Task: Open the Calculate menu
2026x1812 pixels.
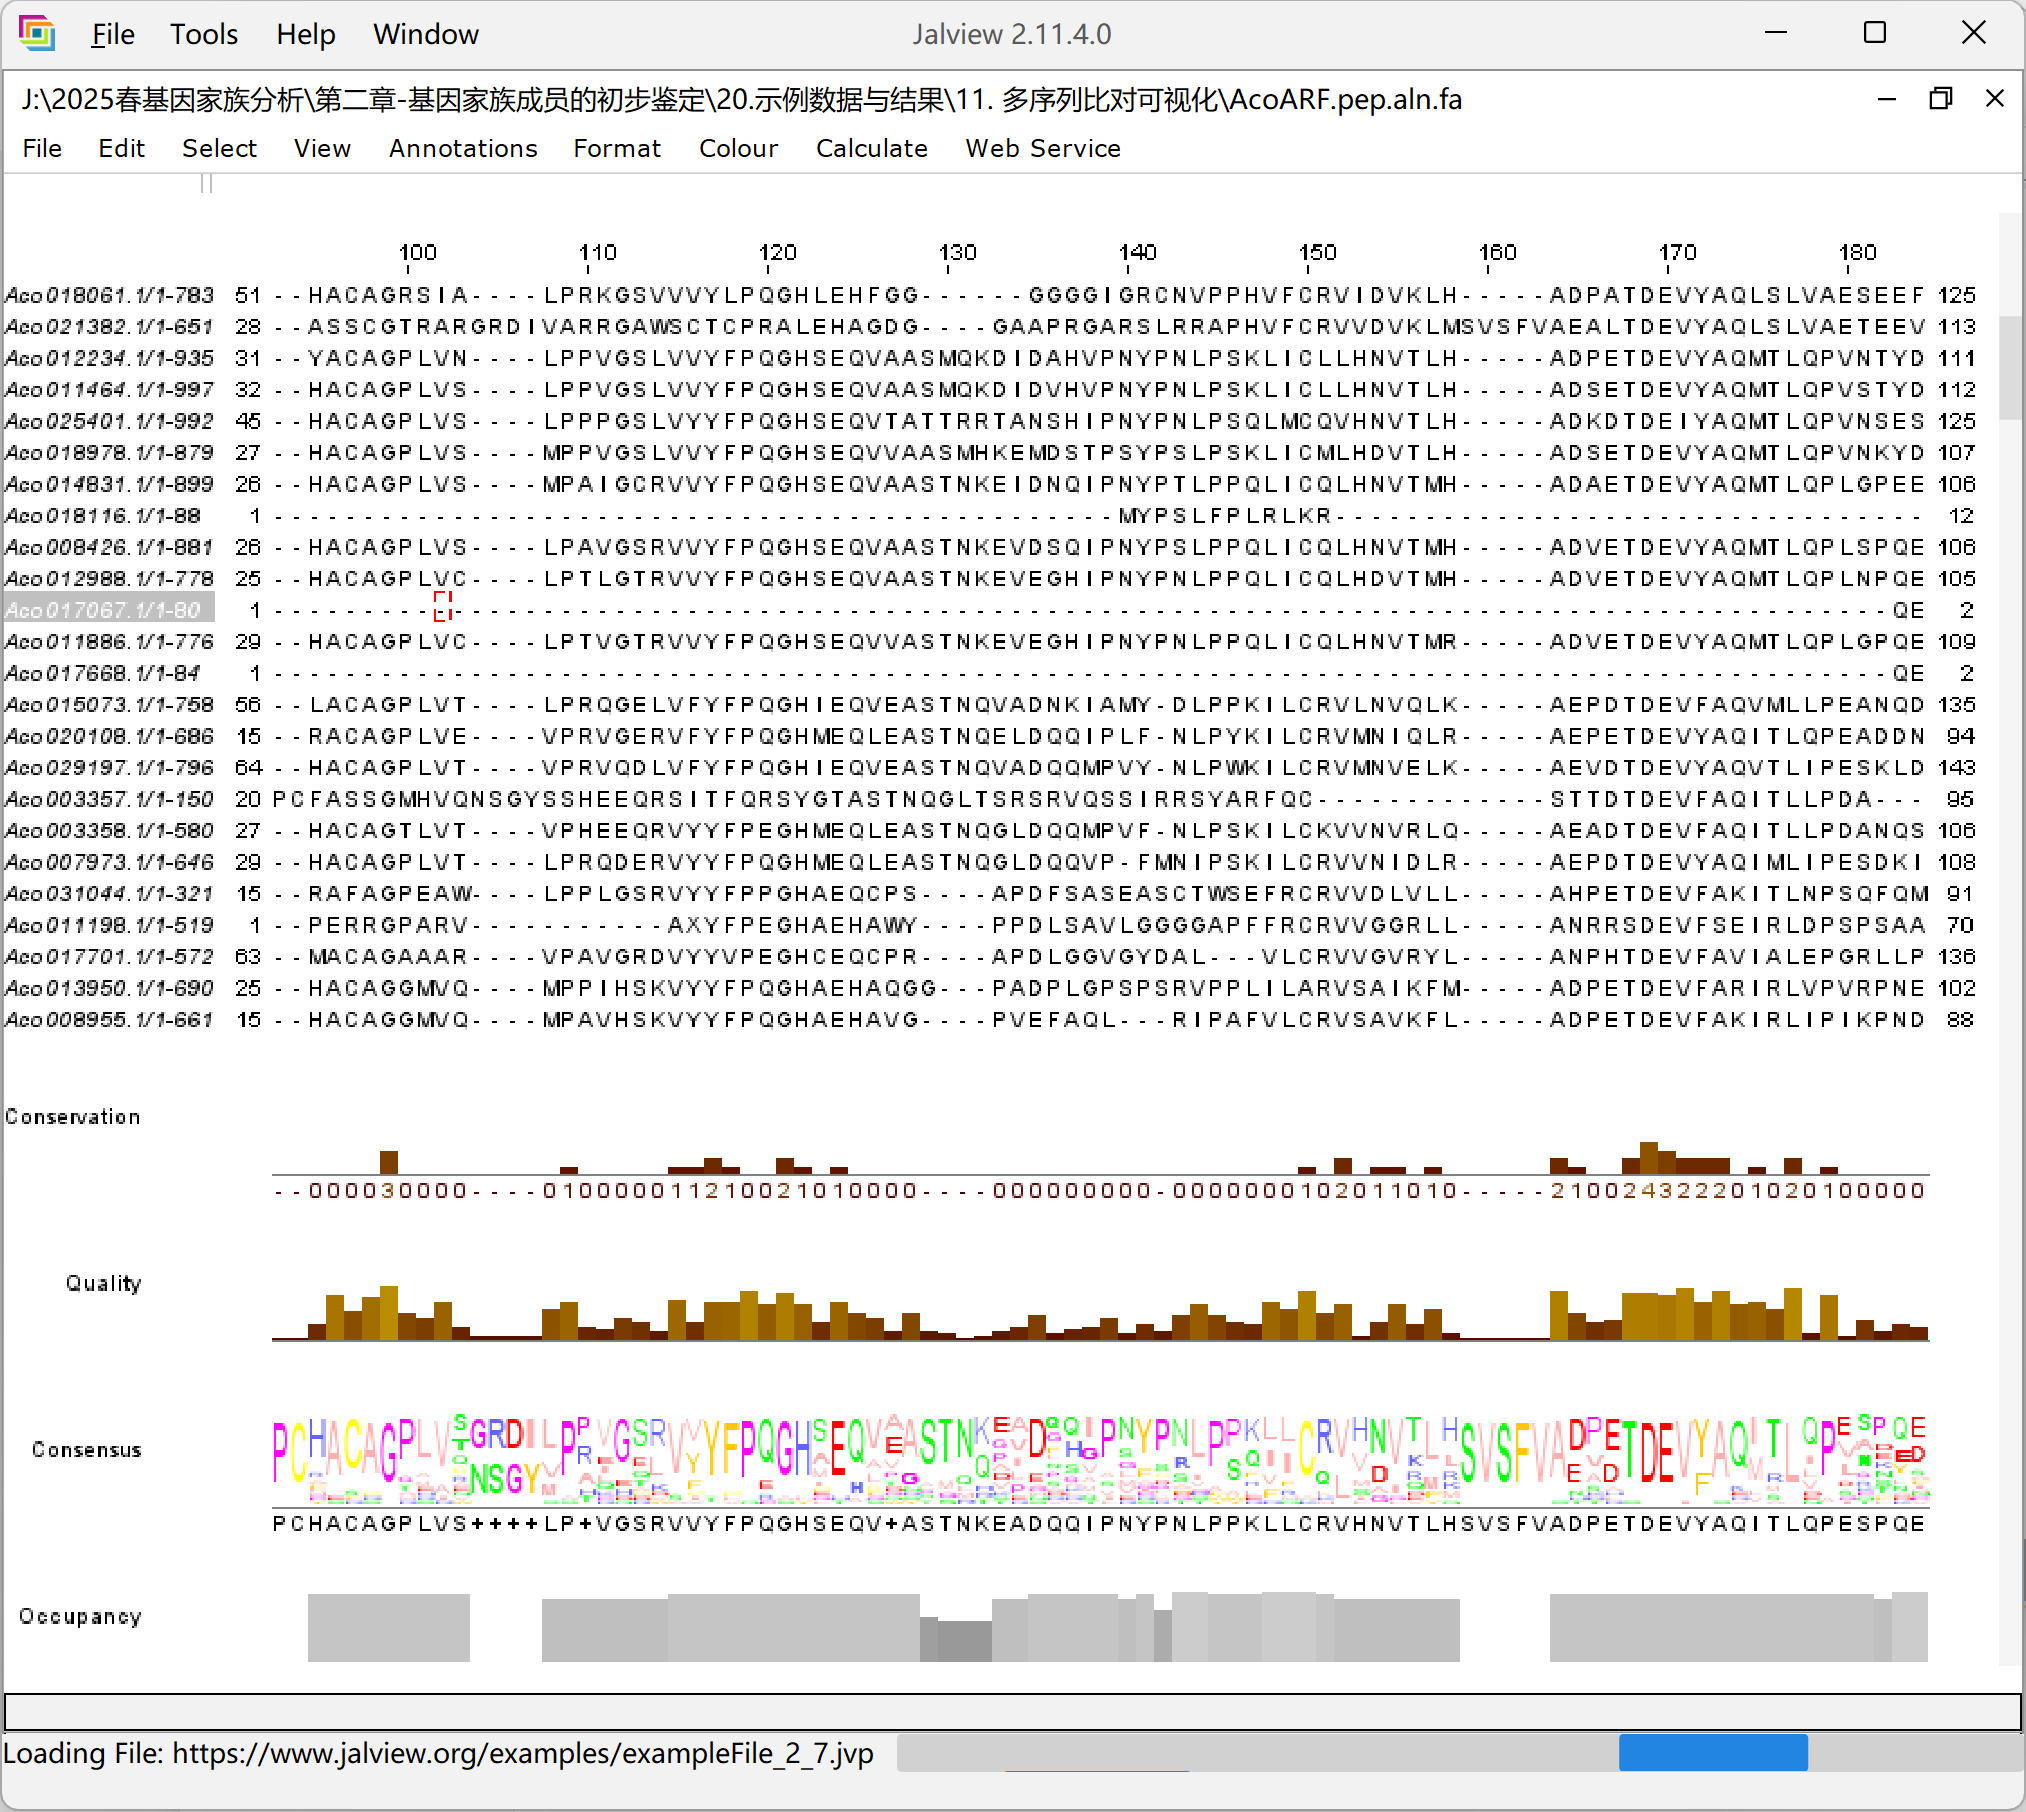Action: tap(871, 149)
